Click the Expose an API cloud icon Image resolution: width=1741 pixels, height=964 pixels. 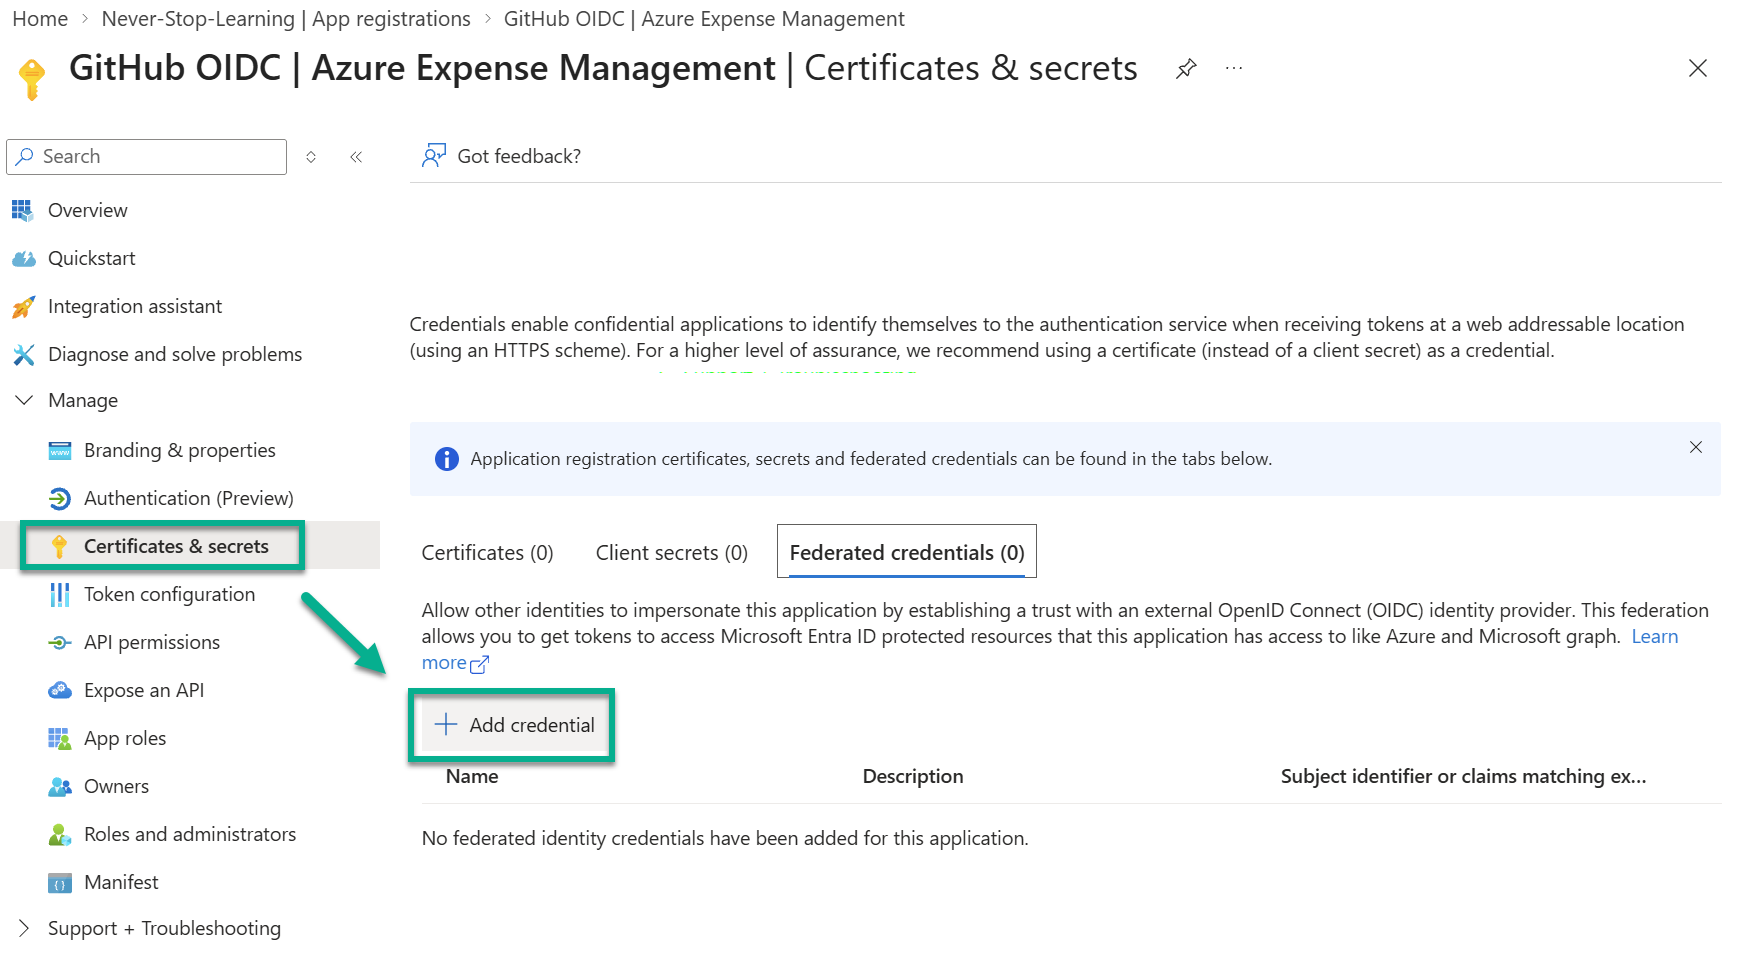(x=60, y=690)
